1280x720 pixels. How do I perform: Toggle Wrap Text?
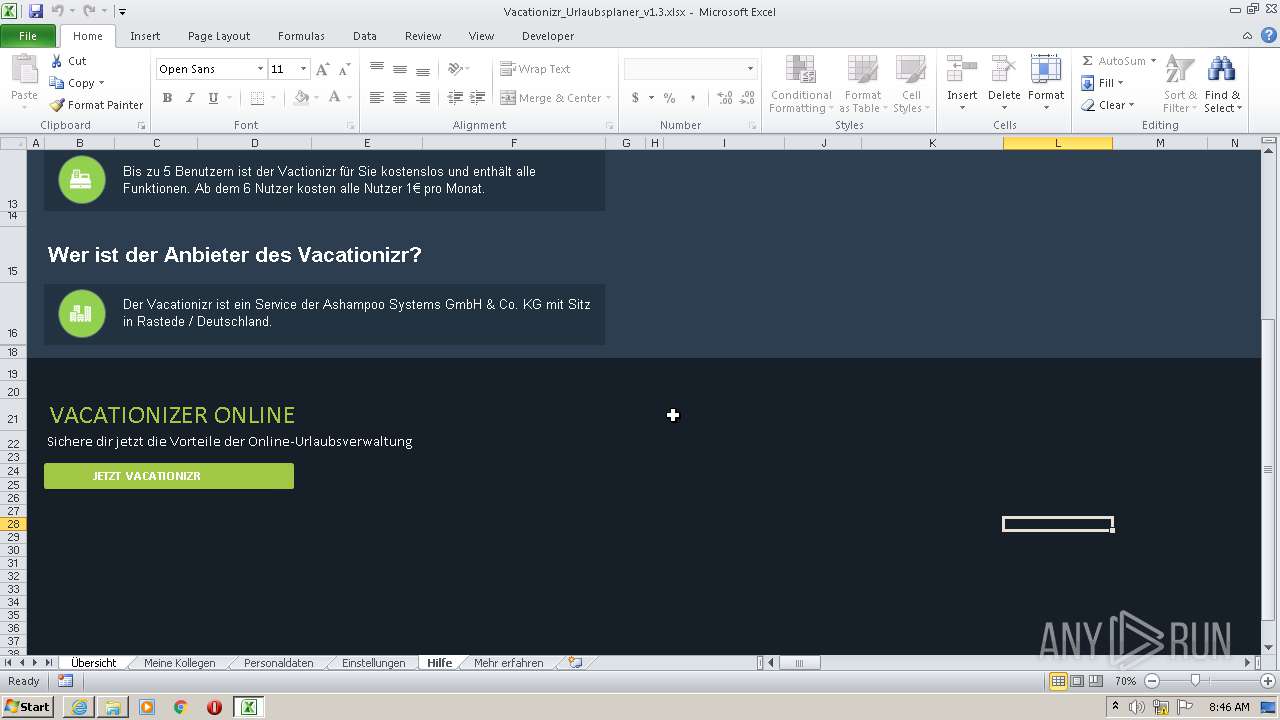[536, 69]
